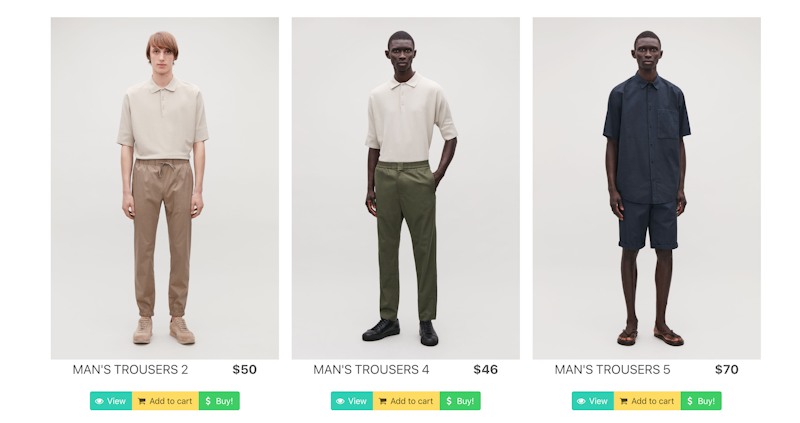
Task: Click cart icon under Man's Trousers 5
Action: tap(623, 402)
